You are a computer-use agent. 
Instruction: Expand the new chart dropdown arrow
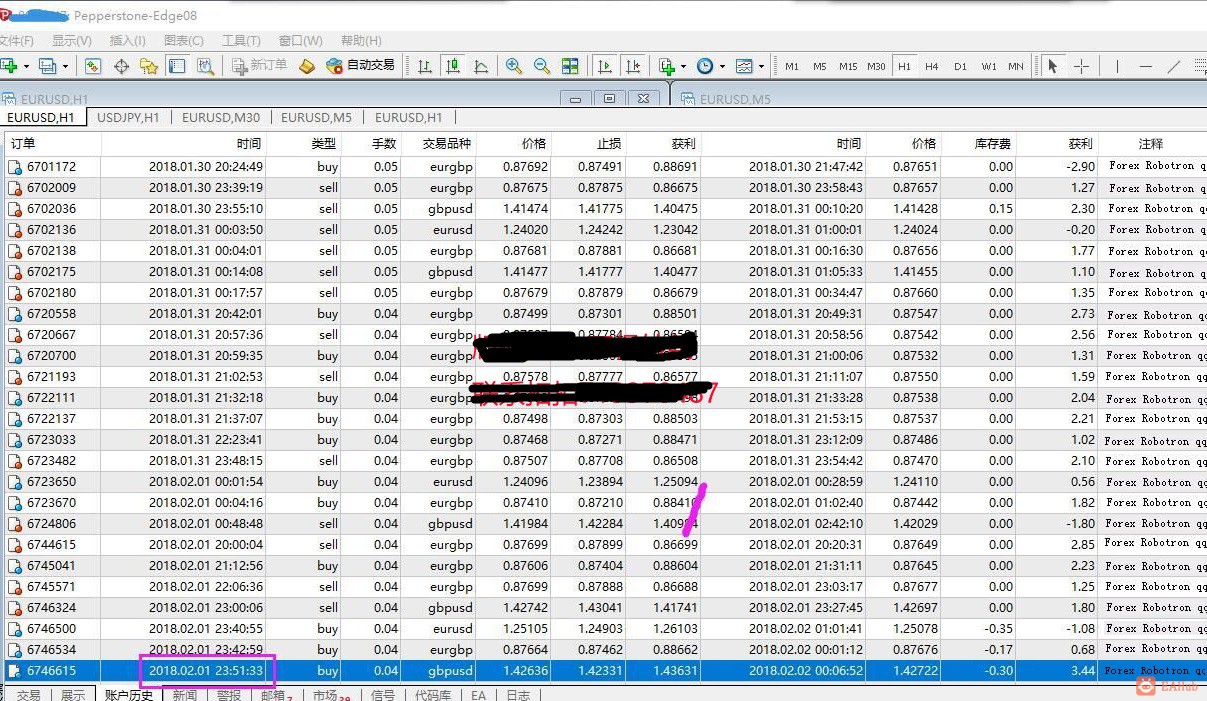point(24,66)
